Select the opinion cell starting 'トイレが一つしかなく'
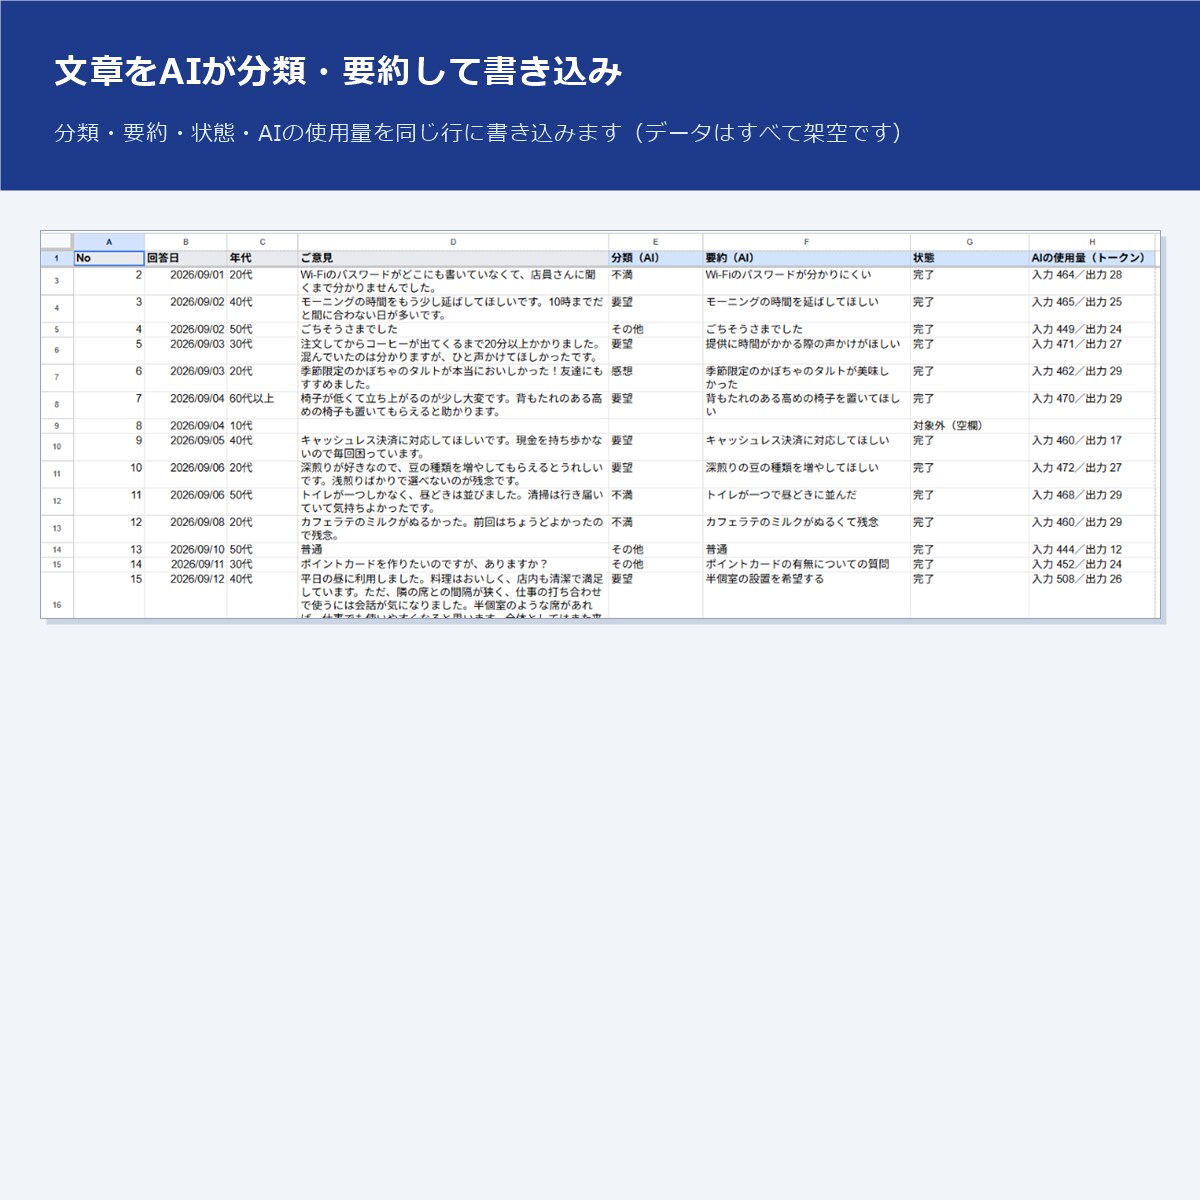This screenshot has height=1200, width=1200. pos(453,501)
